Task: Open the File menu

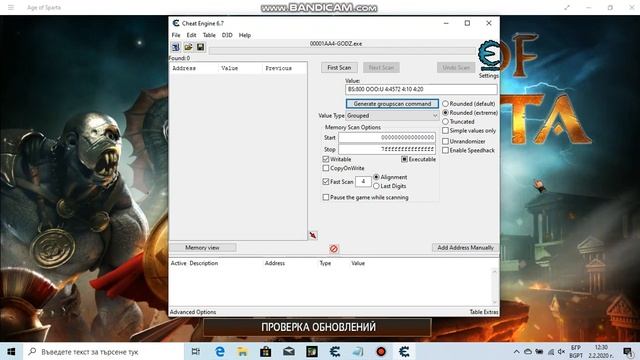Action: tap(176, 35)
